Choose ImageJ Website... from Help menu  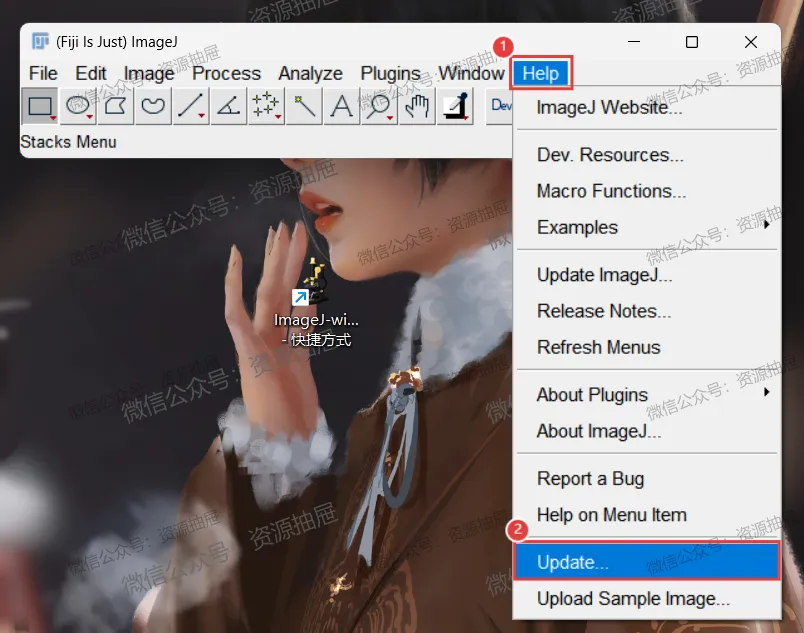647,107
